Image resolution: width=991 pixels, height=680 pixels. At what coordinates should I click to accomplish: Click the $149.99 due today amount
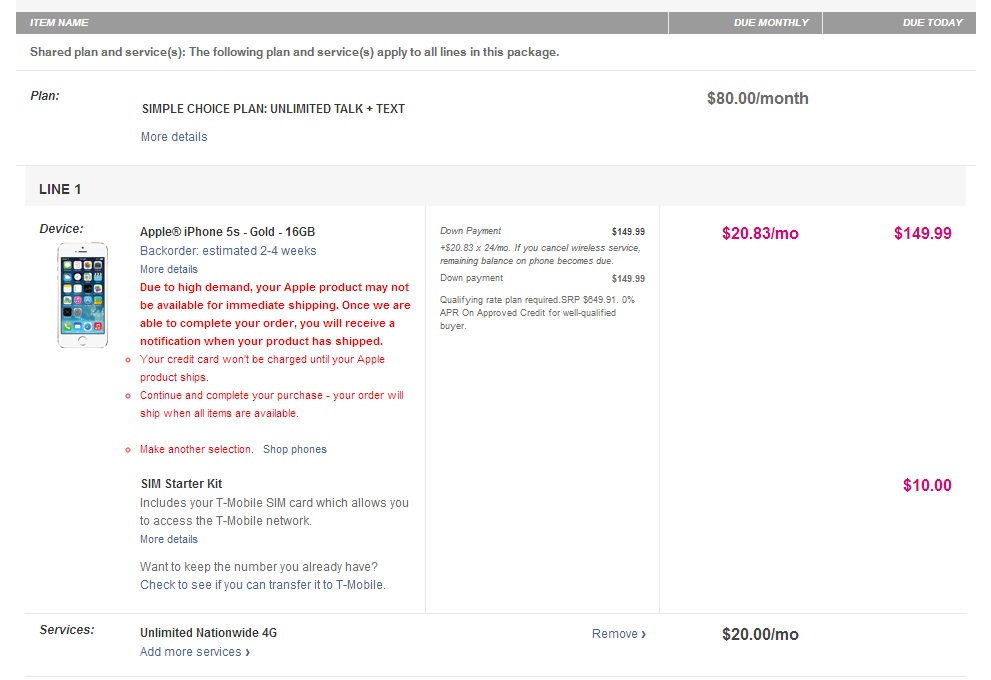(x=923, y=233)
